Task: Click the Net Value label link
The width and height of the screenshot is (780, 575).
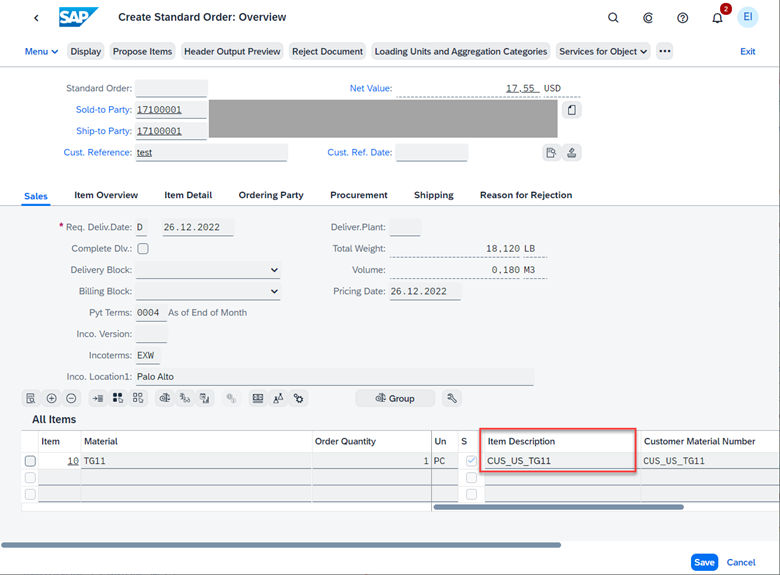Action: click(371, 88)
